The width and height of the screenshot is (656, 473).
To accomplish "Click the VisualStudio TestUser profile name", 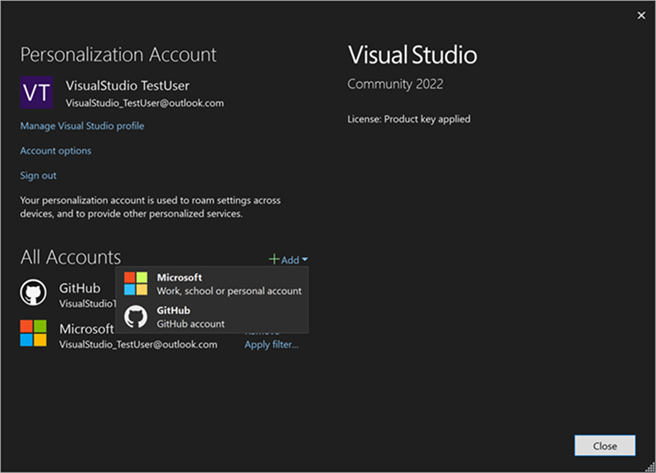I will click(126, 85).
